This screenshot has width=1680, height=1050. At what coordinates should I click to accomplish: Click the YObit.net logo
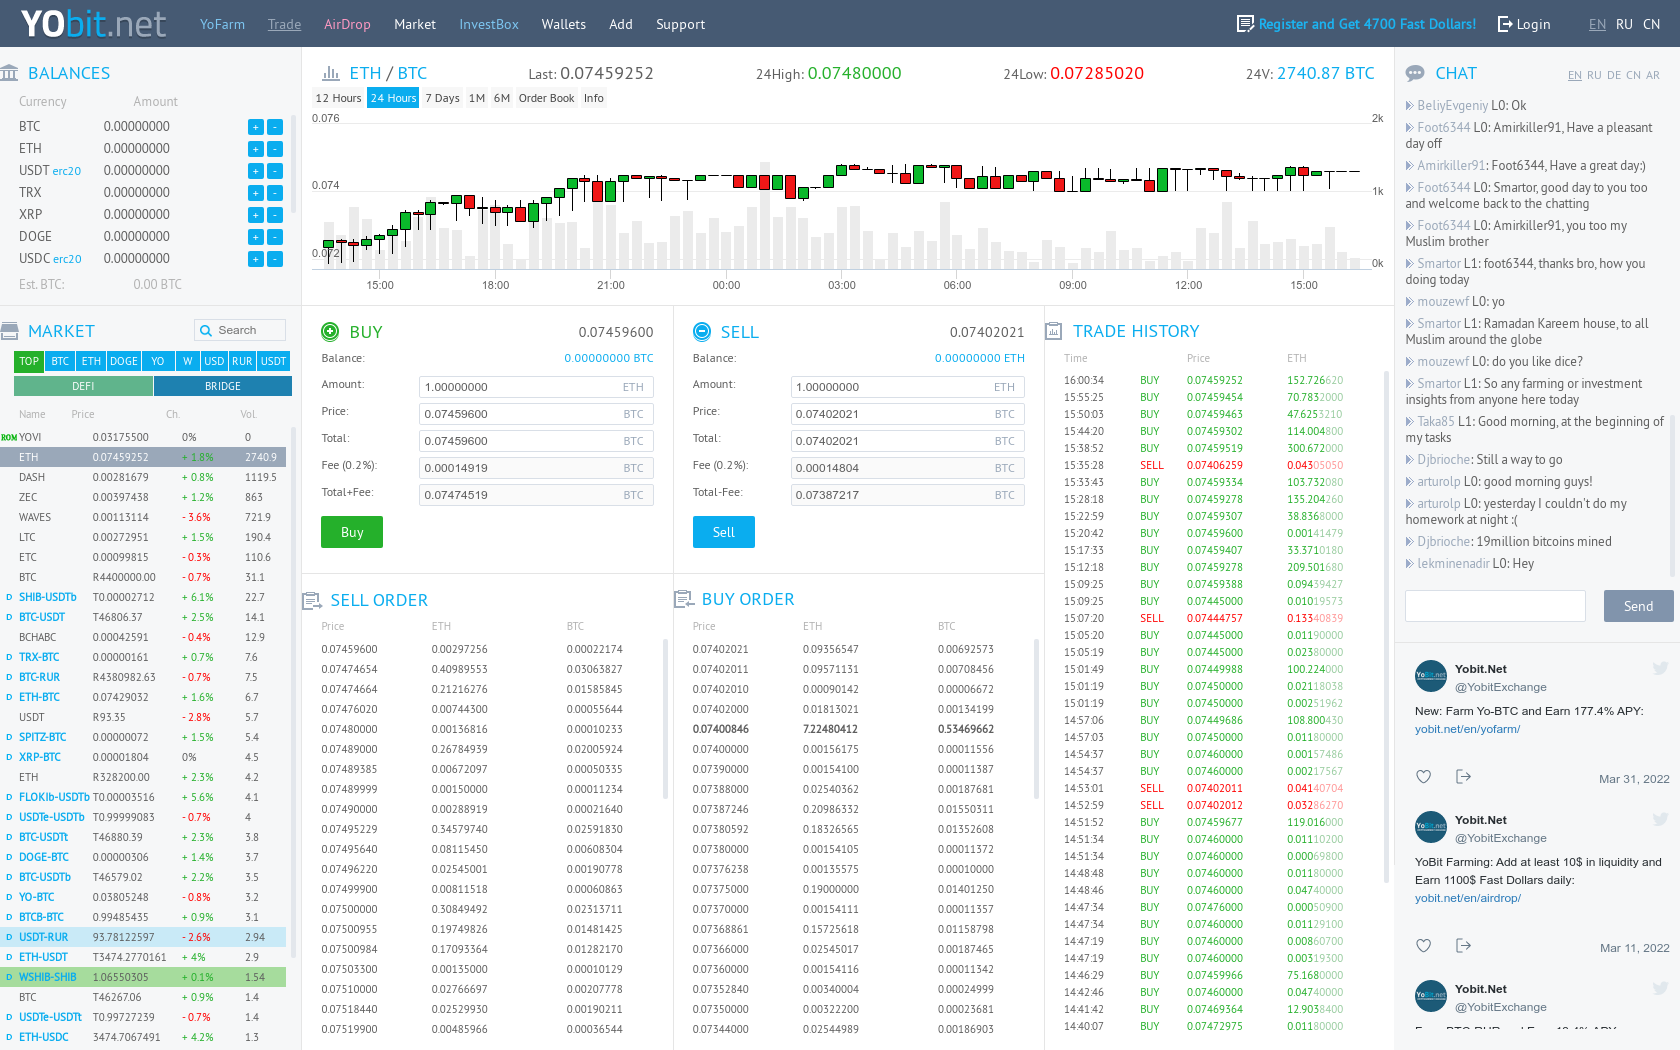[93, 23]
